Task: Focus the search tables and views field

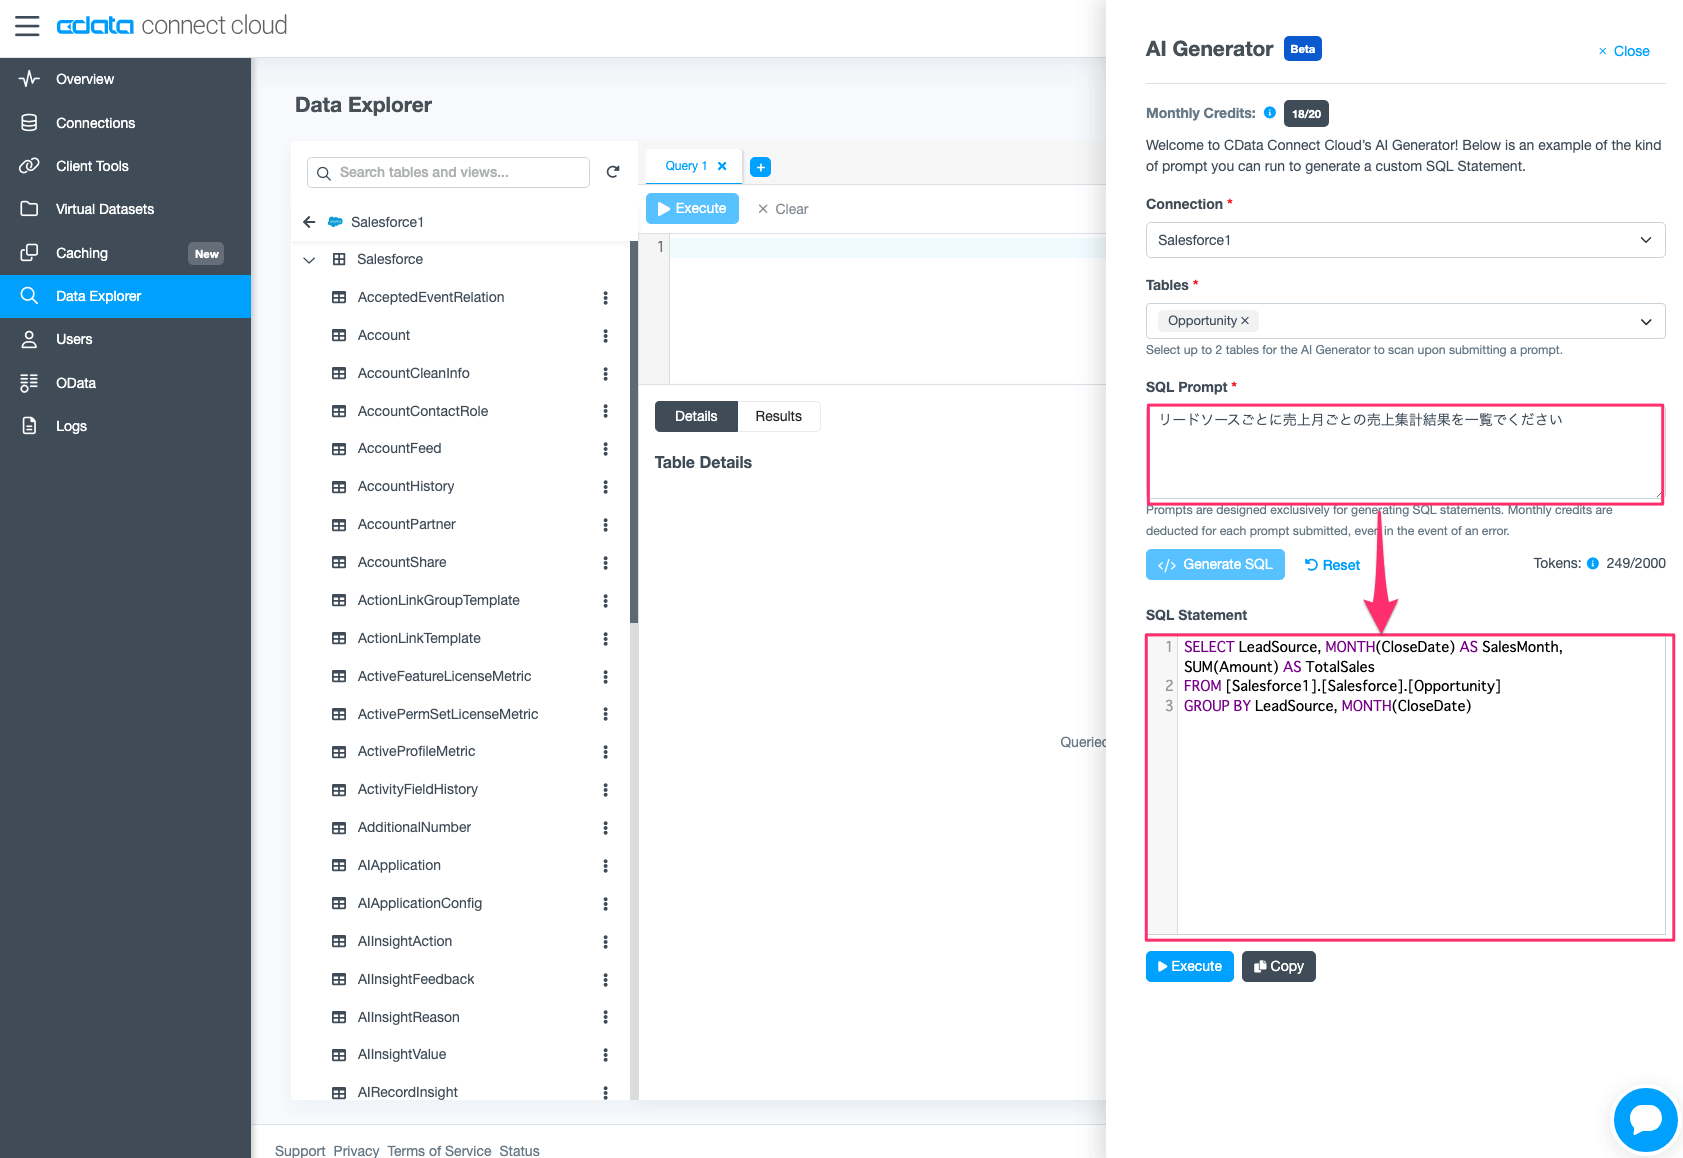Action: [x=448, y=172]
